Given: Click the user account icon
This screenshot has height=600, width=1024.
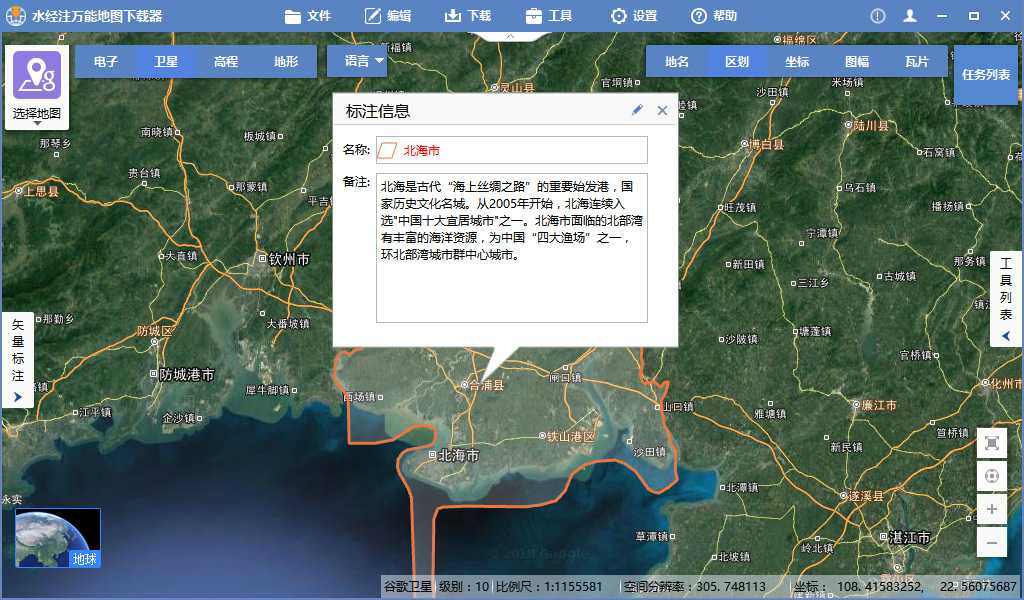Looking at the screenshot, I should pyautogui.click(x=909, y=16).
